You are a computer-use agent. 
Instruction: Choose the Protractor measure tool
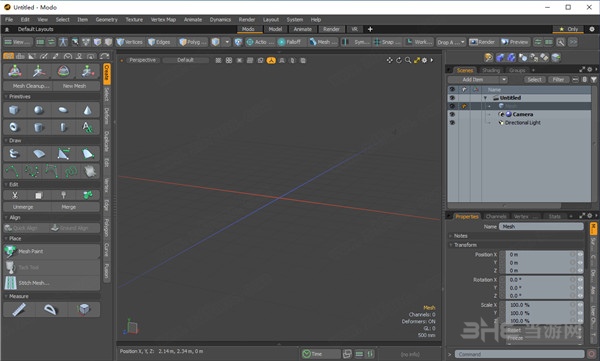(x=51, y=309)
